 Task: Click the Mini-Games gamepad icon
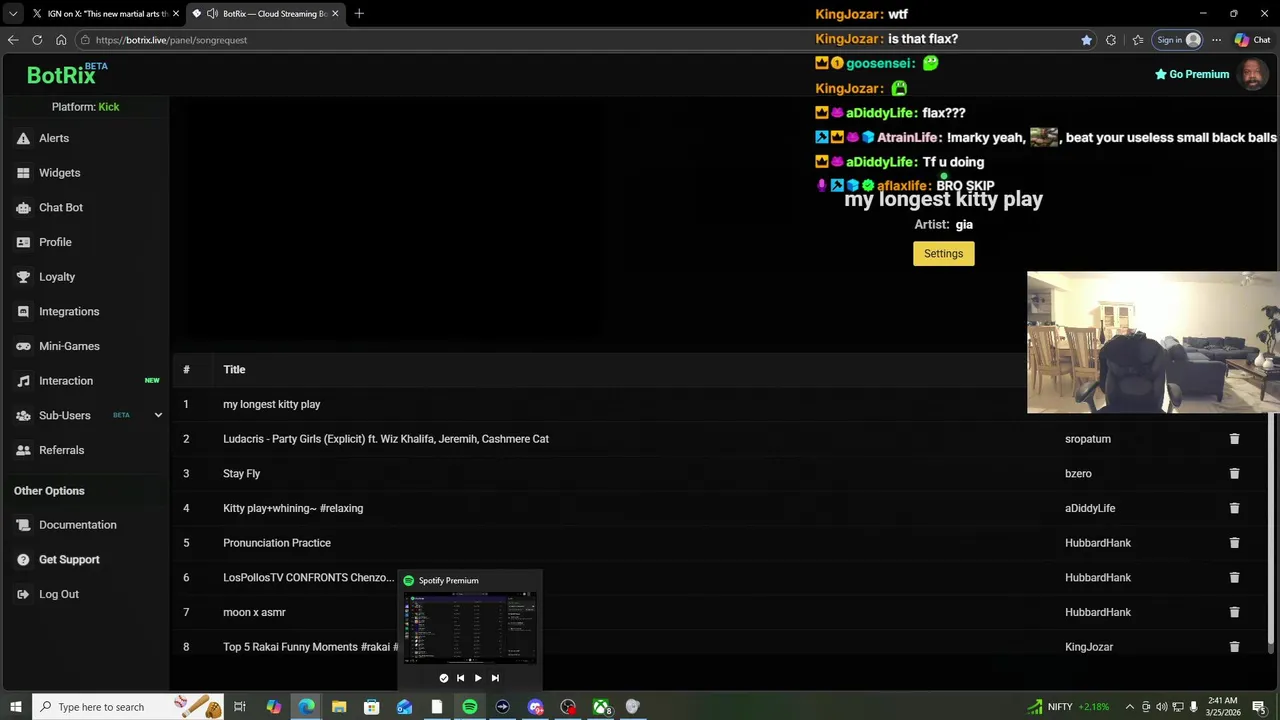[x=23, y=346]
